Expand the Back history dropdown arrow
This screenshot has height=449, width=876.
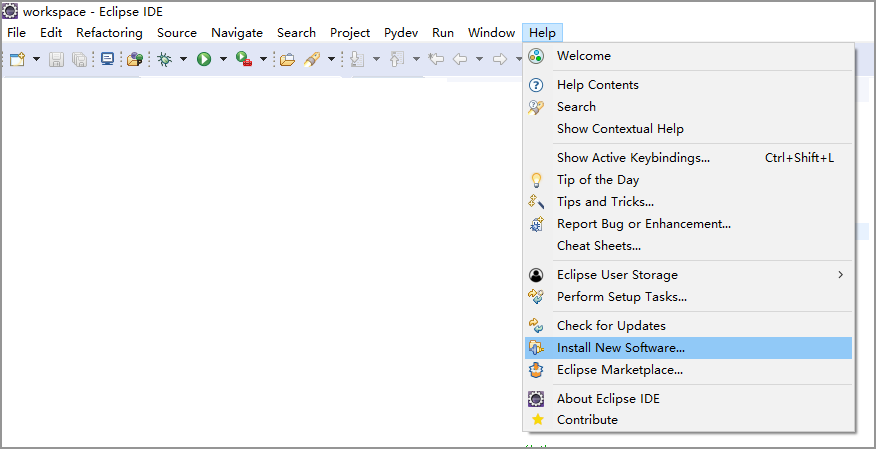point(479,59)
